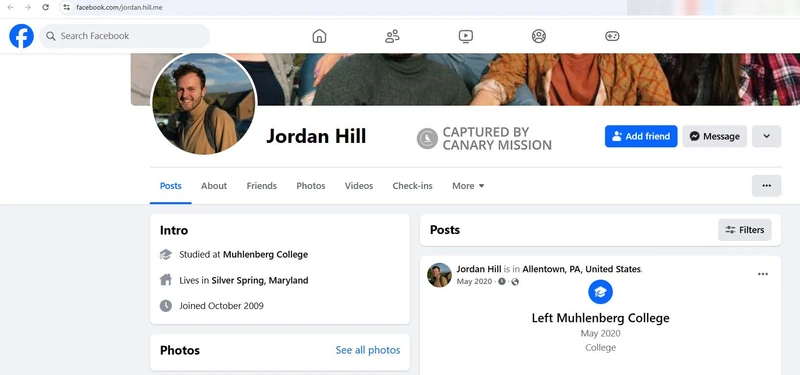The image size is (800, 375).
Task: Open the Gaming controller icon
Action: coord(612,36)
